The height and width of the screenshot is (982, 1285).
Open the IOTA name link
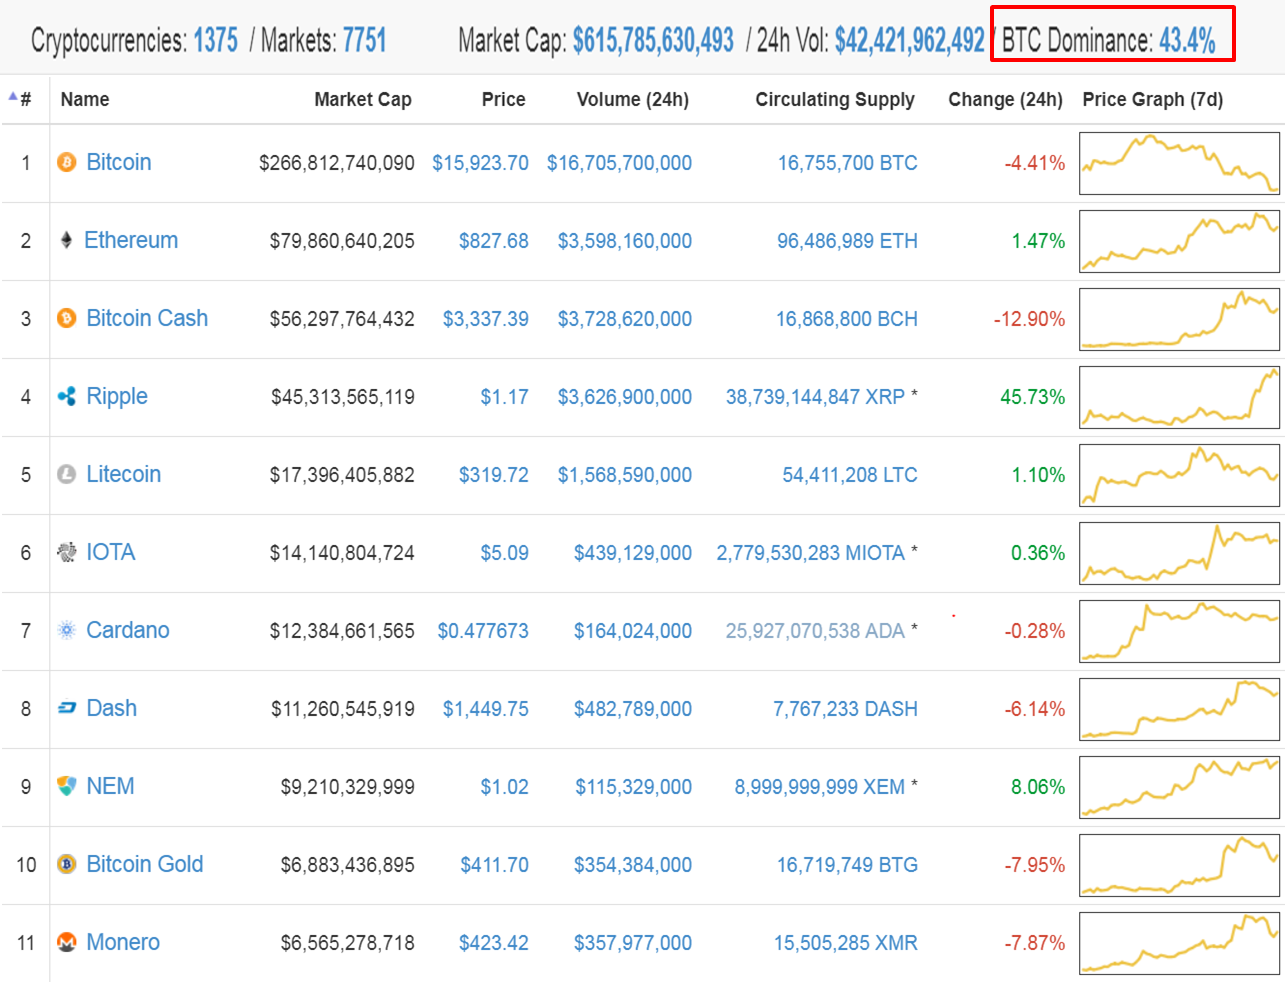point(111,552)
